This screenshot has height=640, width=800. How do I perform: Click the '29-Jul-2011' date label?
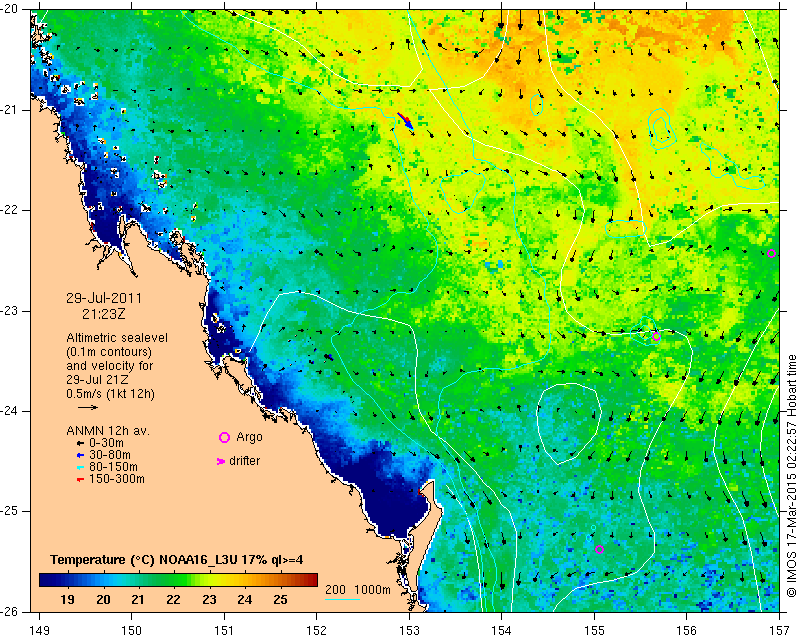click(104, 298)
